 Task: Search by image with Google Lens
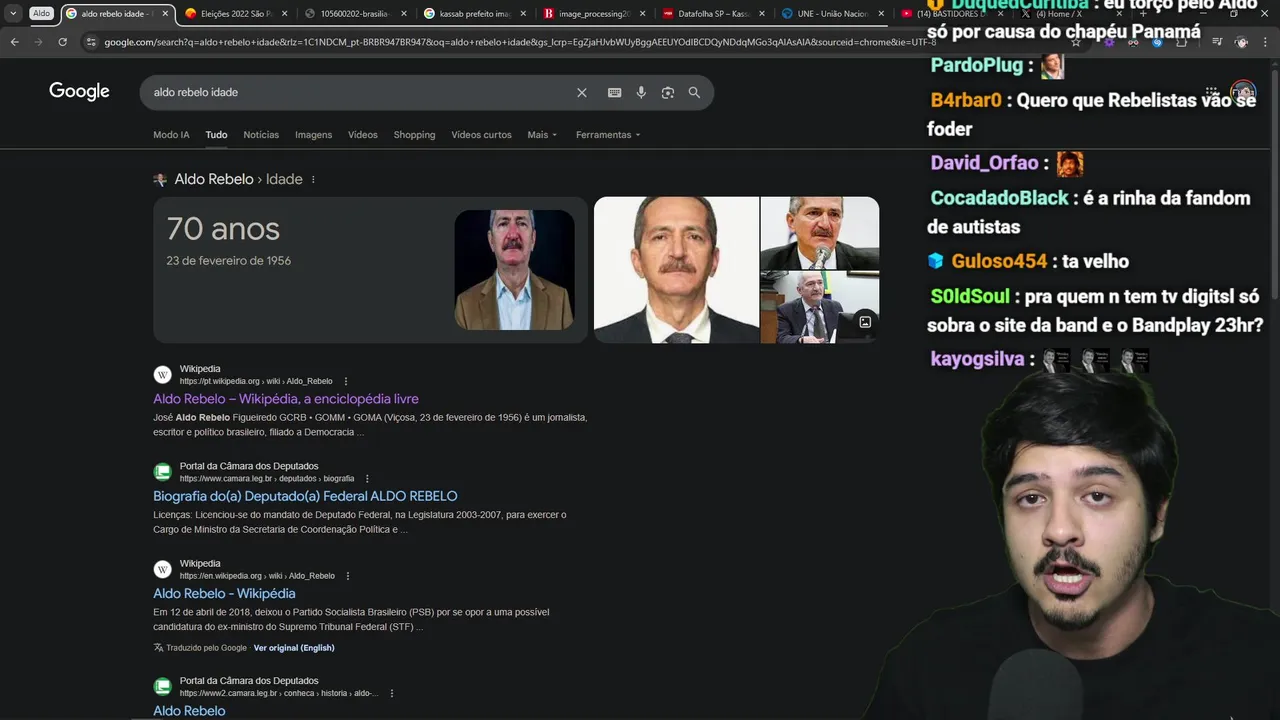667,92
